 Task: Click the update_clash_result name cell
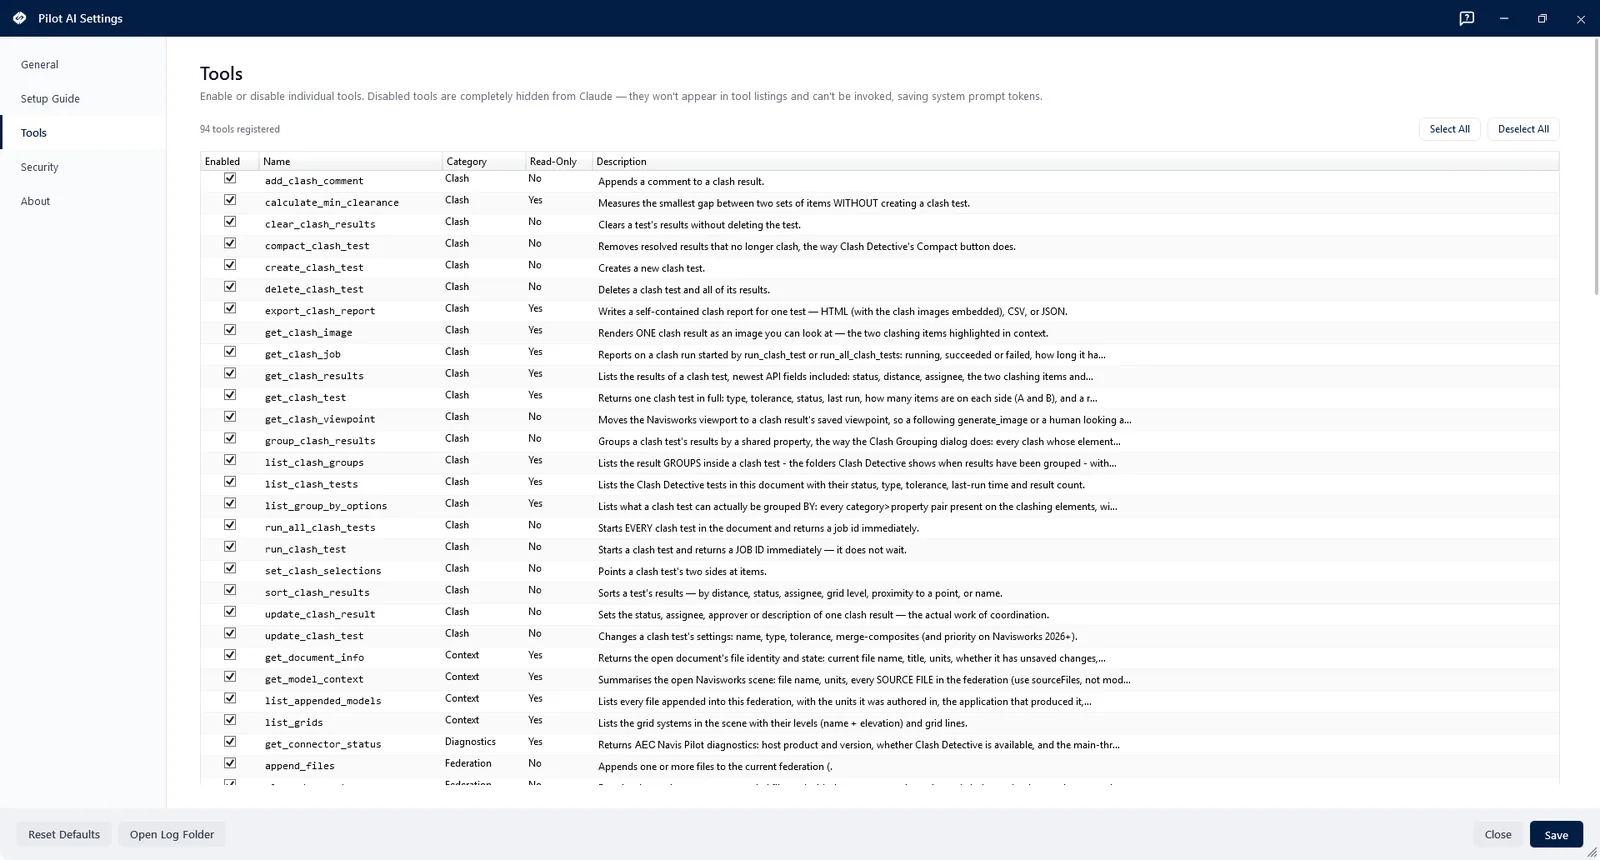(x=320, y=614)
